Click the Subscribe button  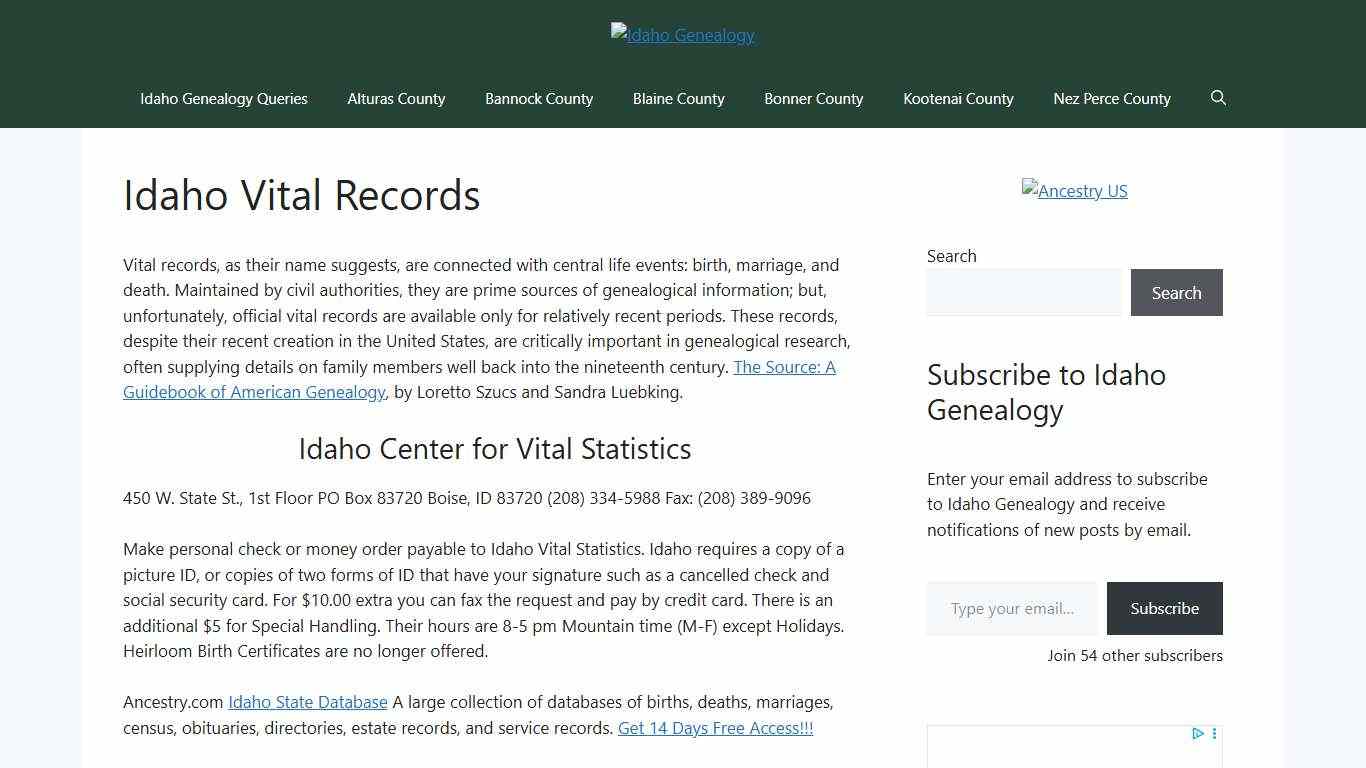click(x=1164, y=608)
